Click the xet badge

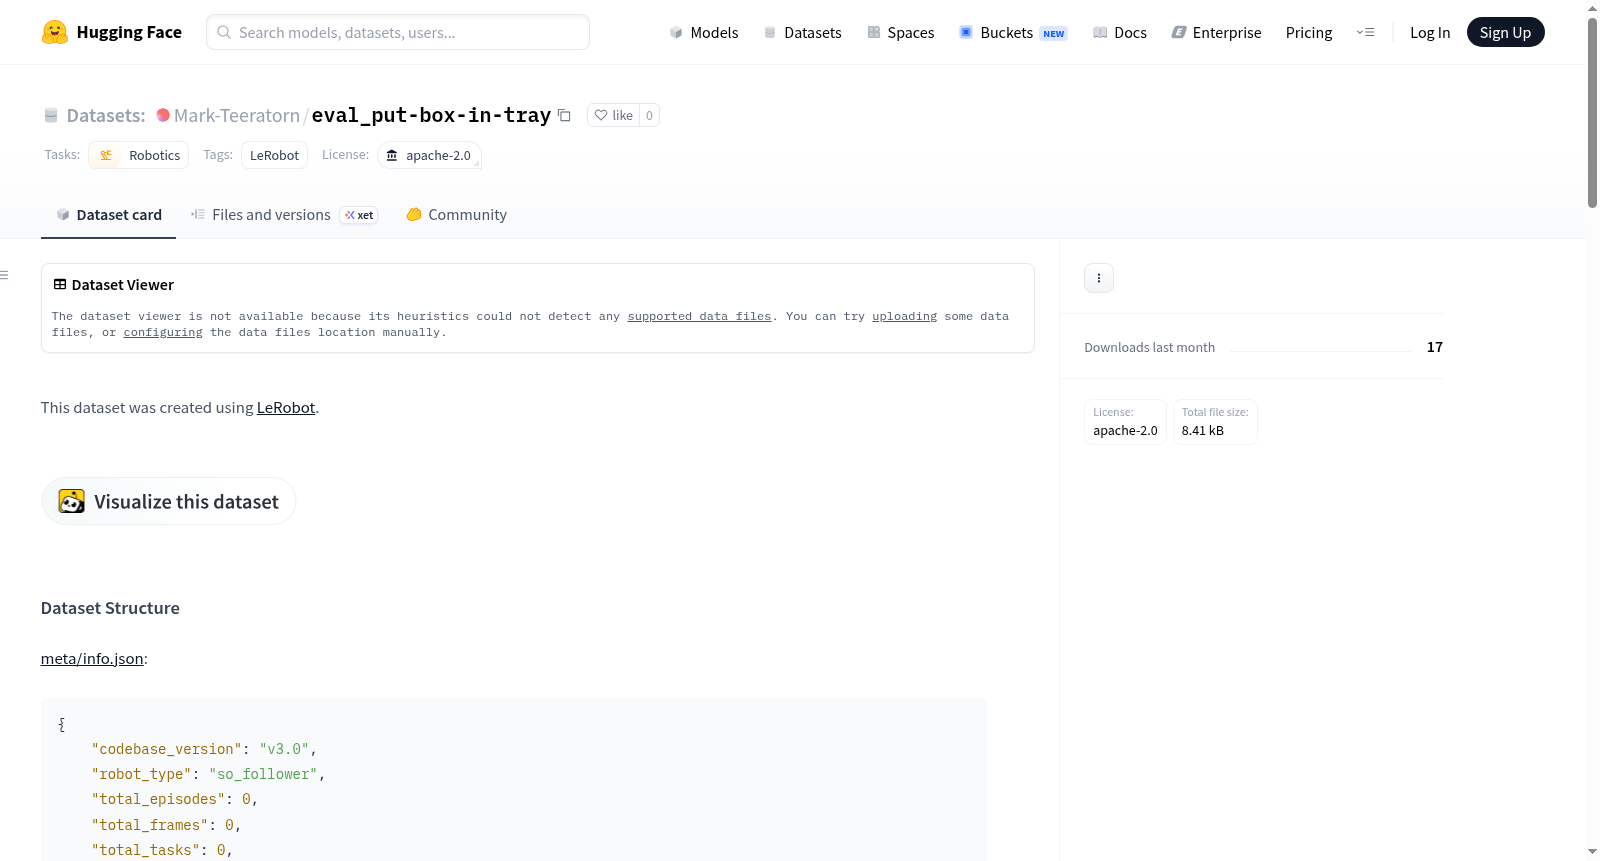tap(359, 215)
